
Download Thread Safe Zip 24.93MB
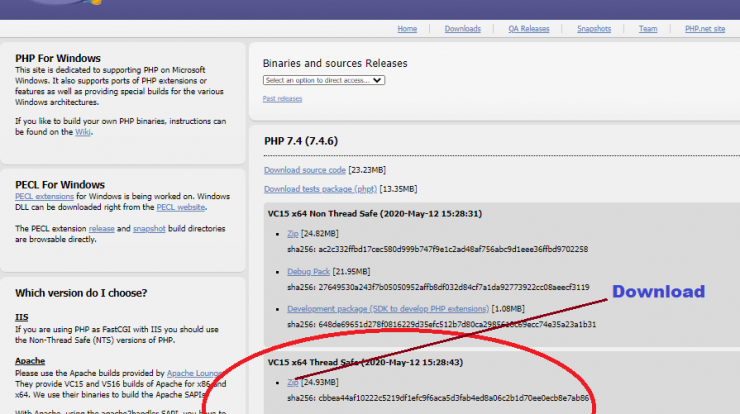click(x=293, y=382)
